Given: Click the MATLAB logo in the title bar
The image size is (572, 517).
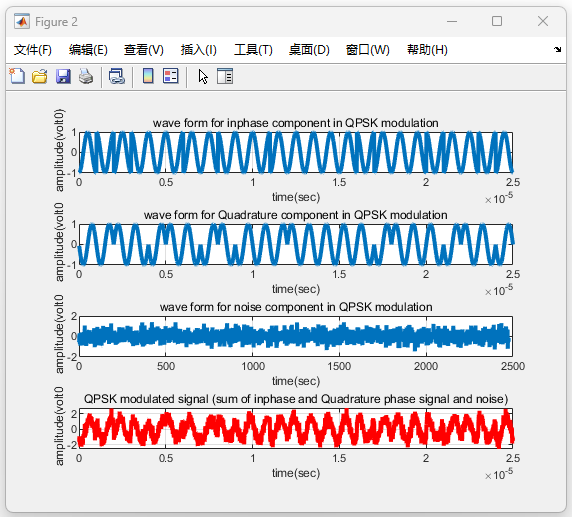Looking at the screenshot, I should [x=22, y=22].
